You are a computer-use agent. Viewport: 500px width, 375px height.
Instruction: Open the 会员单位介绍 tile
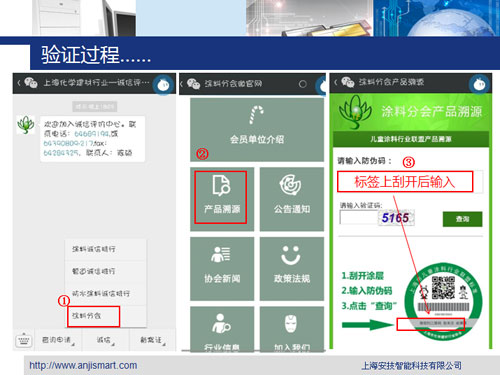[x=257, y=130]
